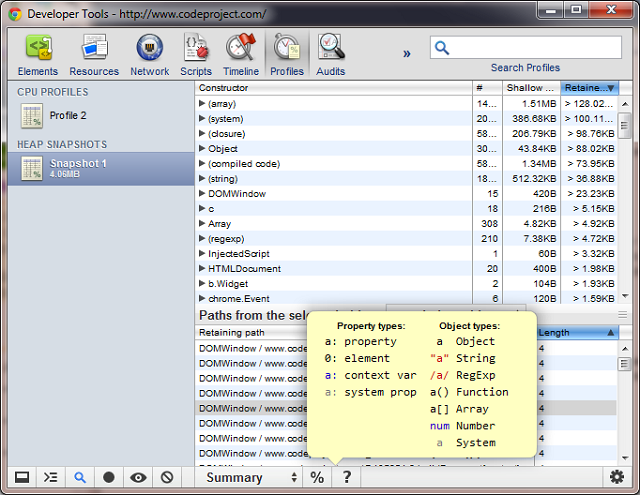Expand the (system) constructor row
Viewport: 640px width, 495px height.
[202, 119]
